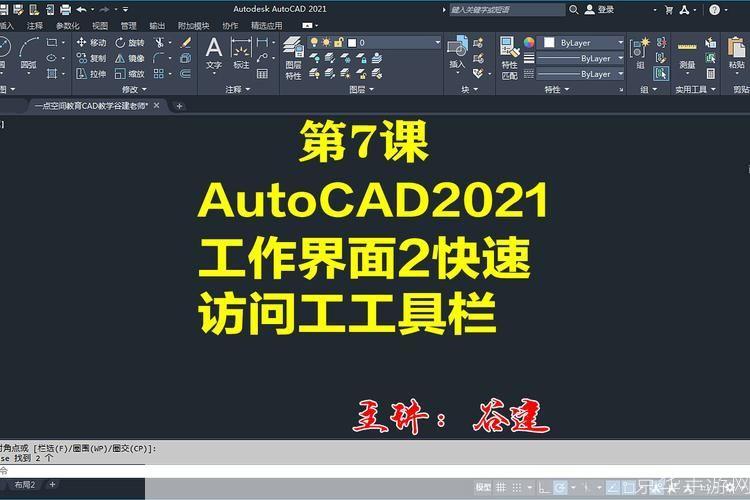Select the Fillet tool icon
Viewport: 750px width, 500px height.
pos(158,58)
